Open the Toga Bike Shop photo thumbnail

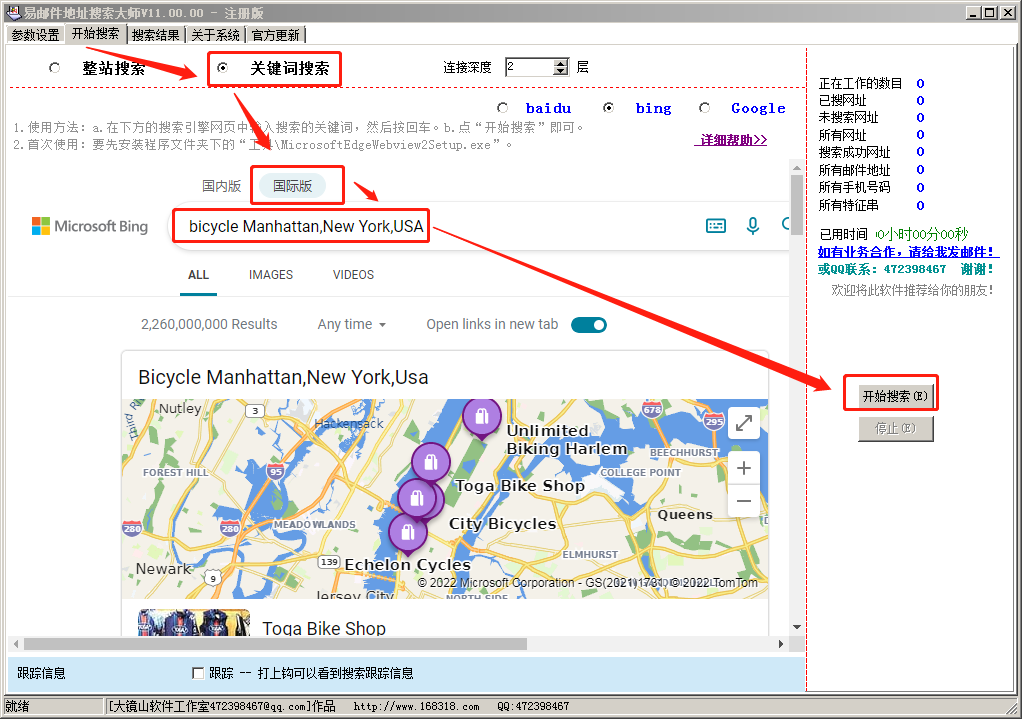(x=194, y=623)
